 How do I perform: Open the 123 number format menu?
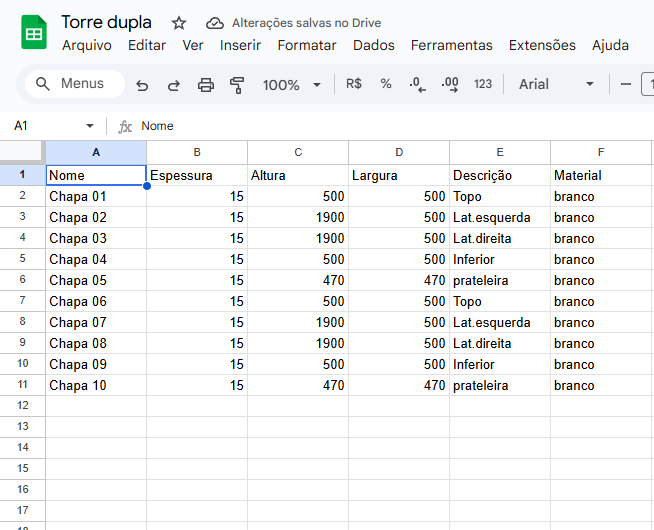[x=483, y=84]
